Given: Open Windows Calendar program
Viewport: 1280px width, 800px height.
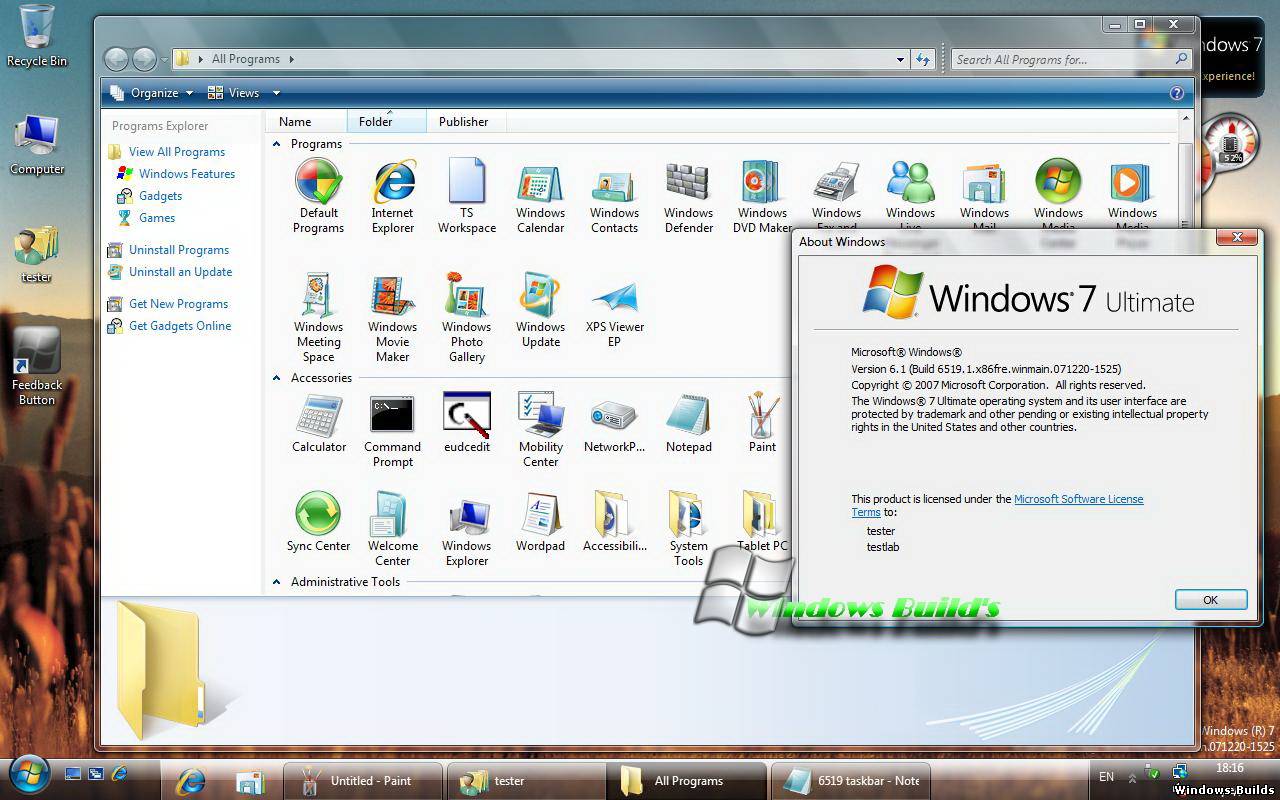Looking at the screenshot, I should (x=541, y=196).
